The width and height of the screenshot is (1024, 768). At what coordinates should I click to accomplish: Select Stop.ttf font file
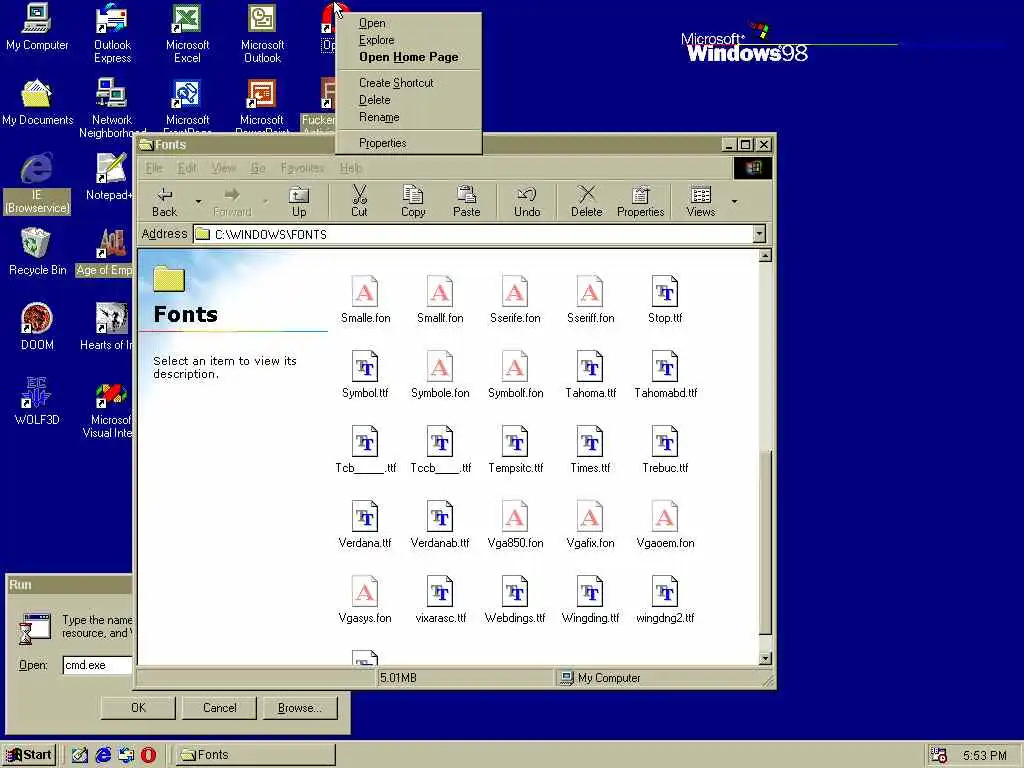click(x=665, y=300)
